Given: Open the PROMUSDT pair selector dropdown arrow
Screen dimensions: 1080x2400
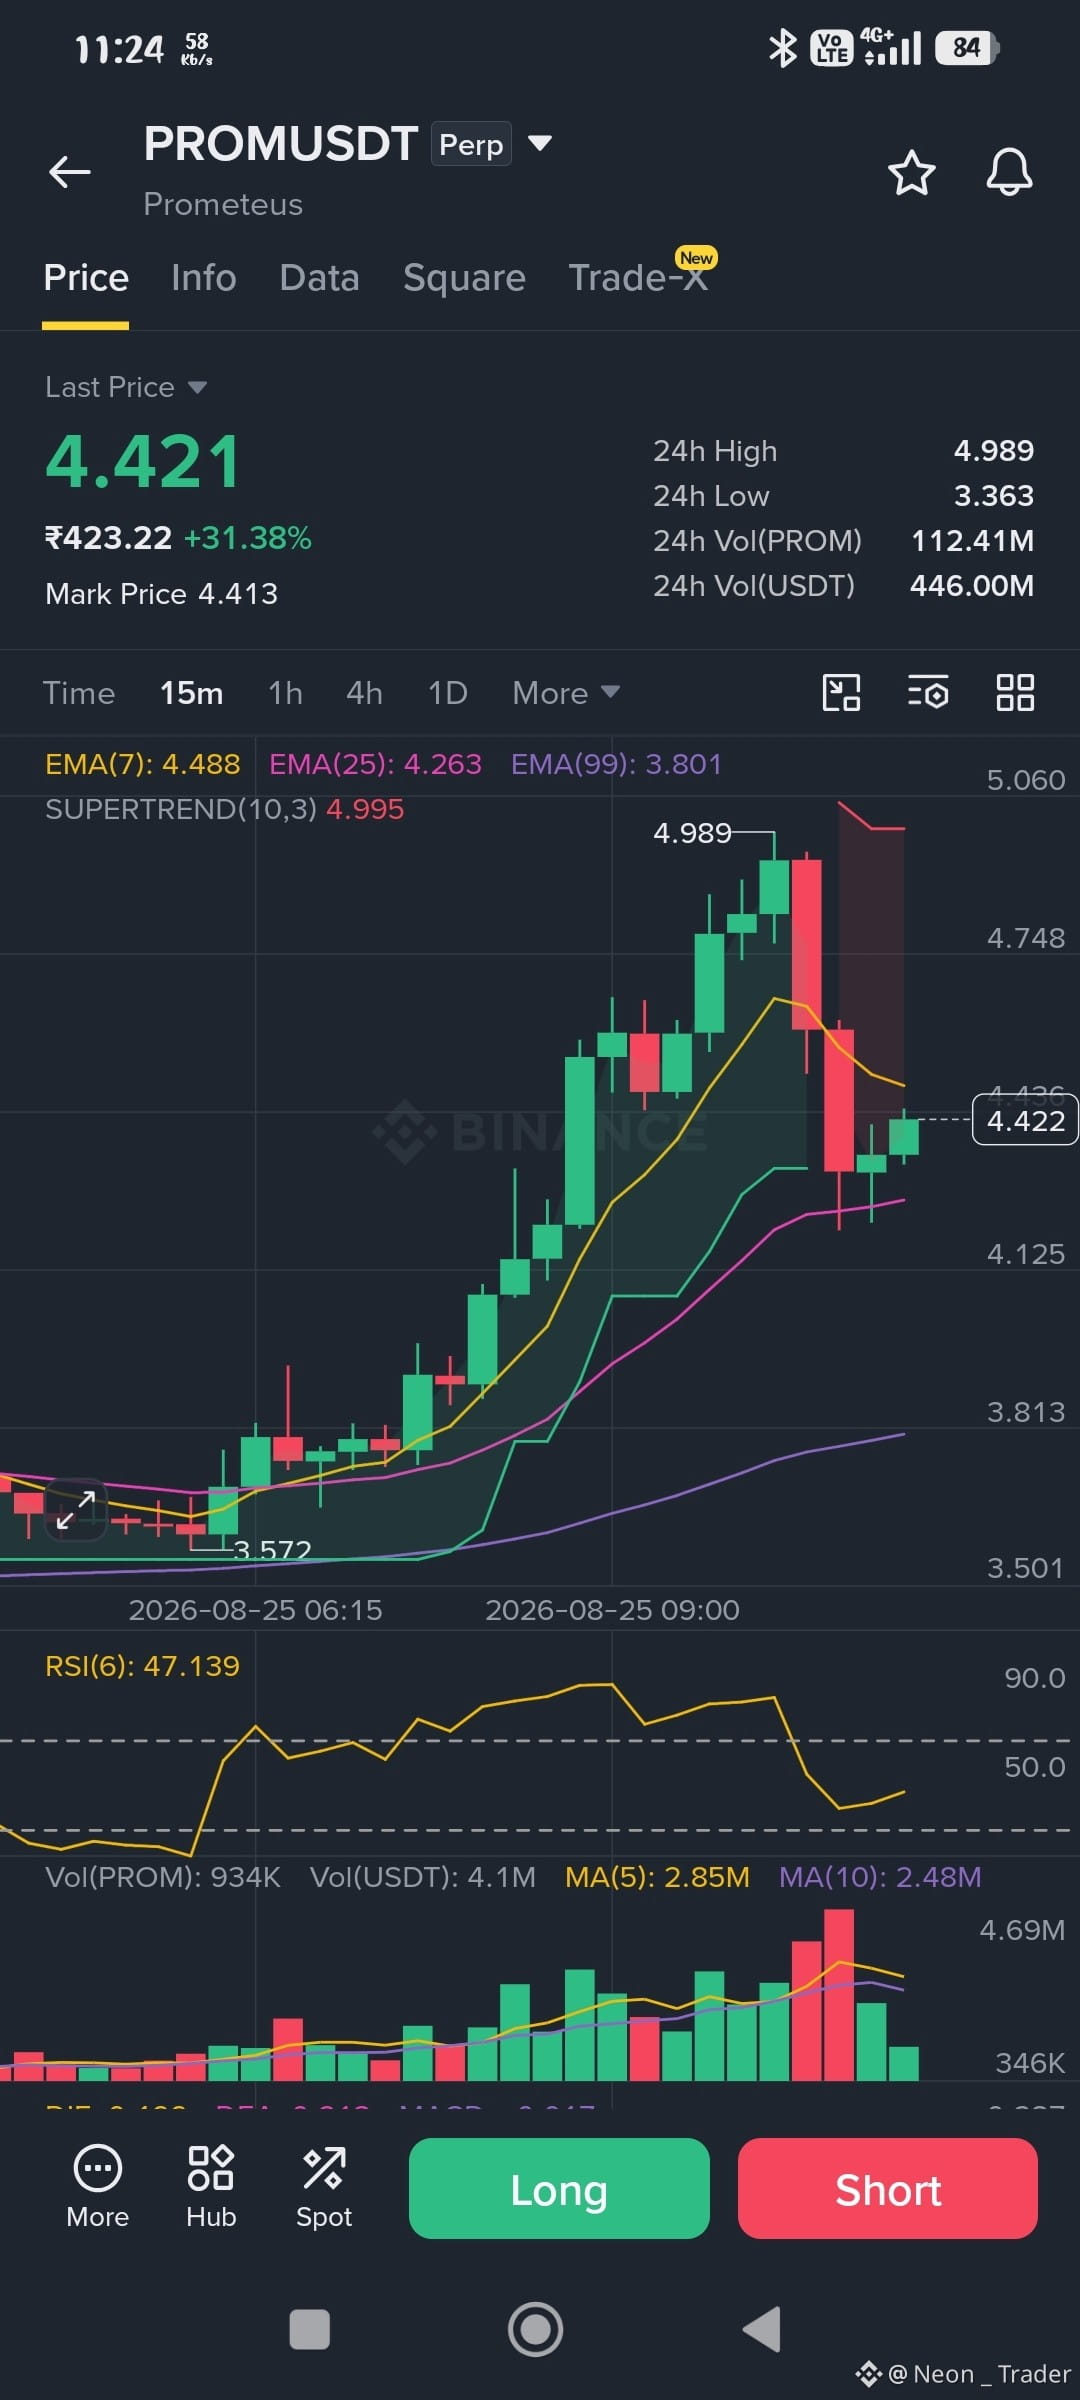Looking at the screenshot, I should coord(540,143).
